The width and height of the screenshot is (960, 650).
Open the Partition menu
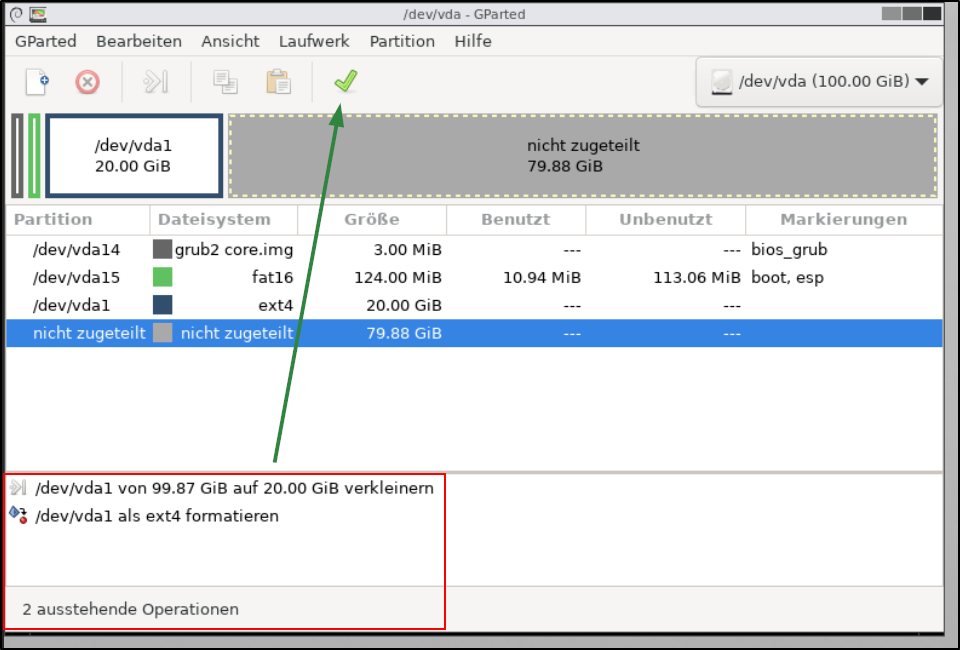point(402,41)
